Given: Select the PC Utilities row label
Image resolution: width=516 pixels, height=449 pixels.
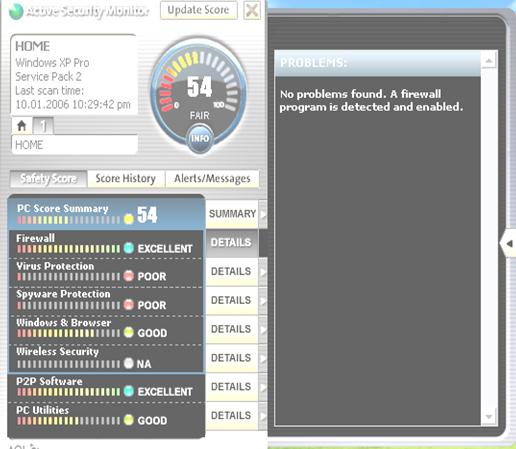Looking at the screenshot, I should (x=43, y=410).
